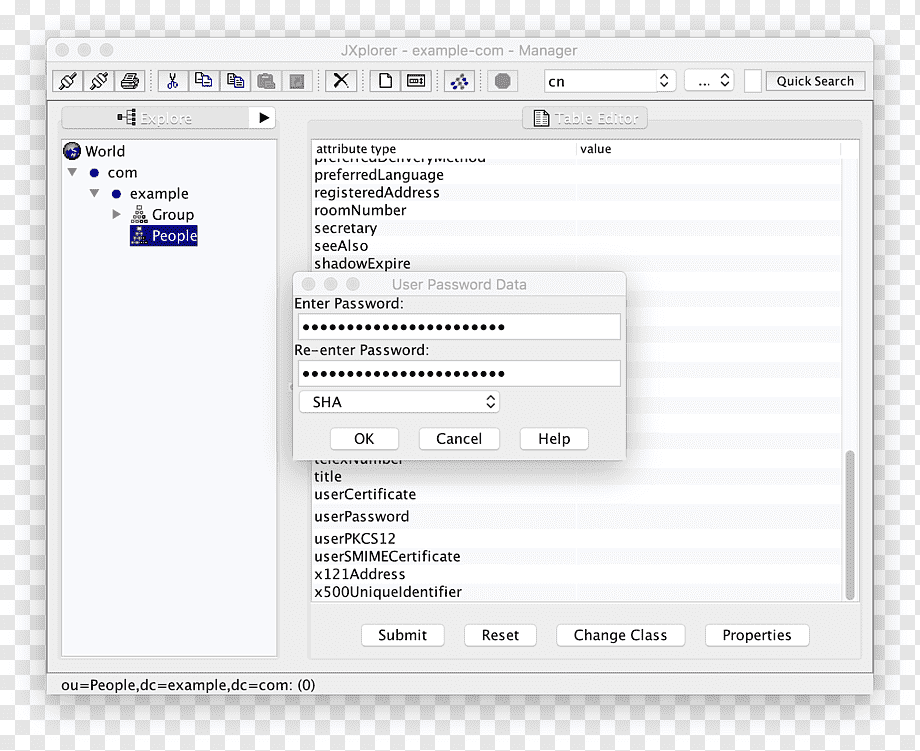920x751 pixels.
Task: Click the seeAlso attribute row
Action: coord(577,245)
